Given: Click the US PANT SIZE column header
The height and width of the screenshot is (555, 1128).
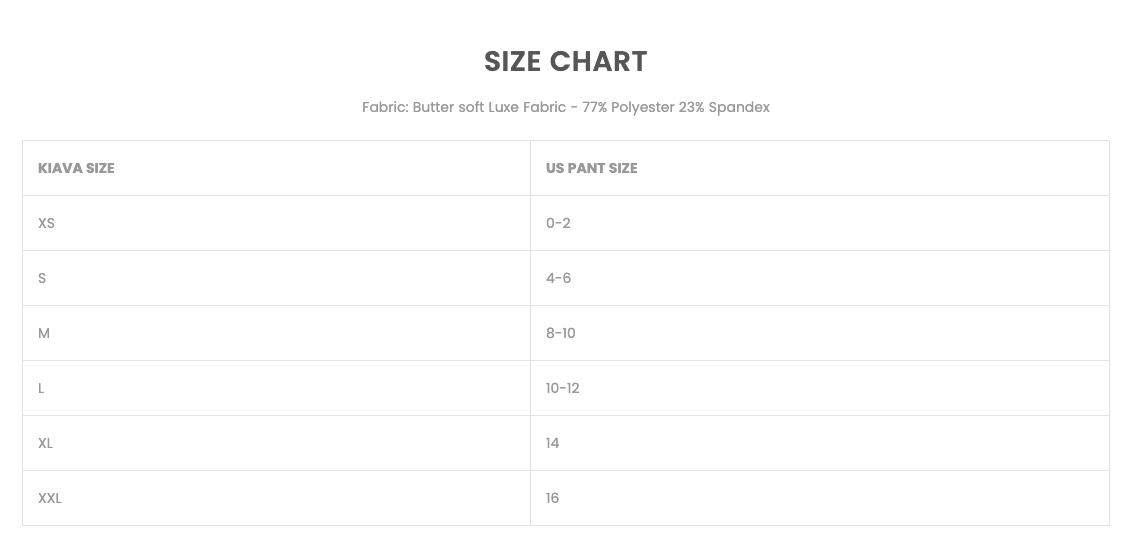Looking at the screenshot, I should coord(591,168).
